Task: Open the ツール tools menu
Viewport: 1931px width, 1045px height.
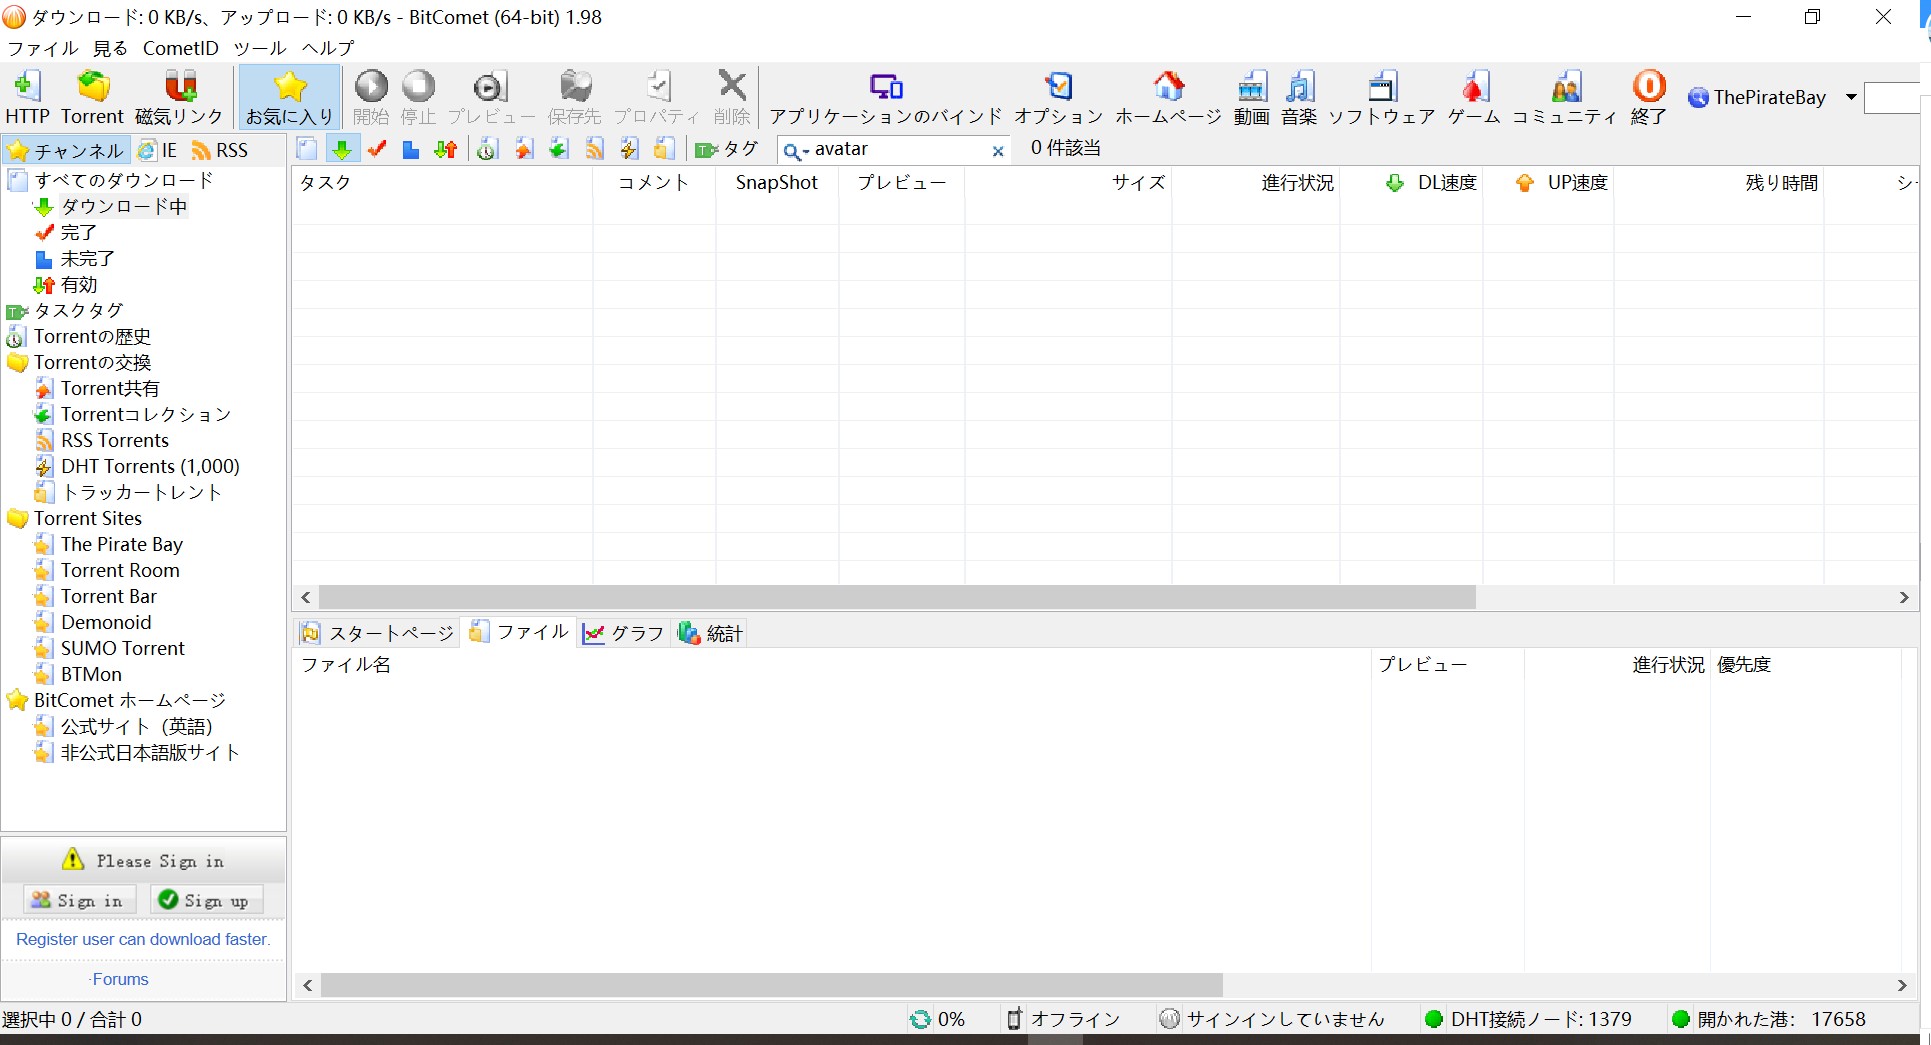Action: [x=260, y=48]
